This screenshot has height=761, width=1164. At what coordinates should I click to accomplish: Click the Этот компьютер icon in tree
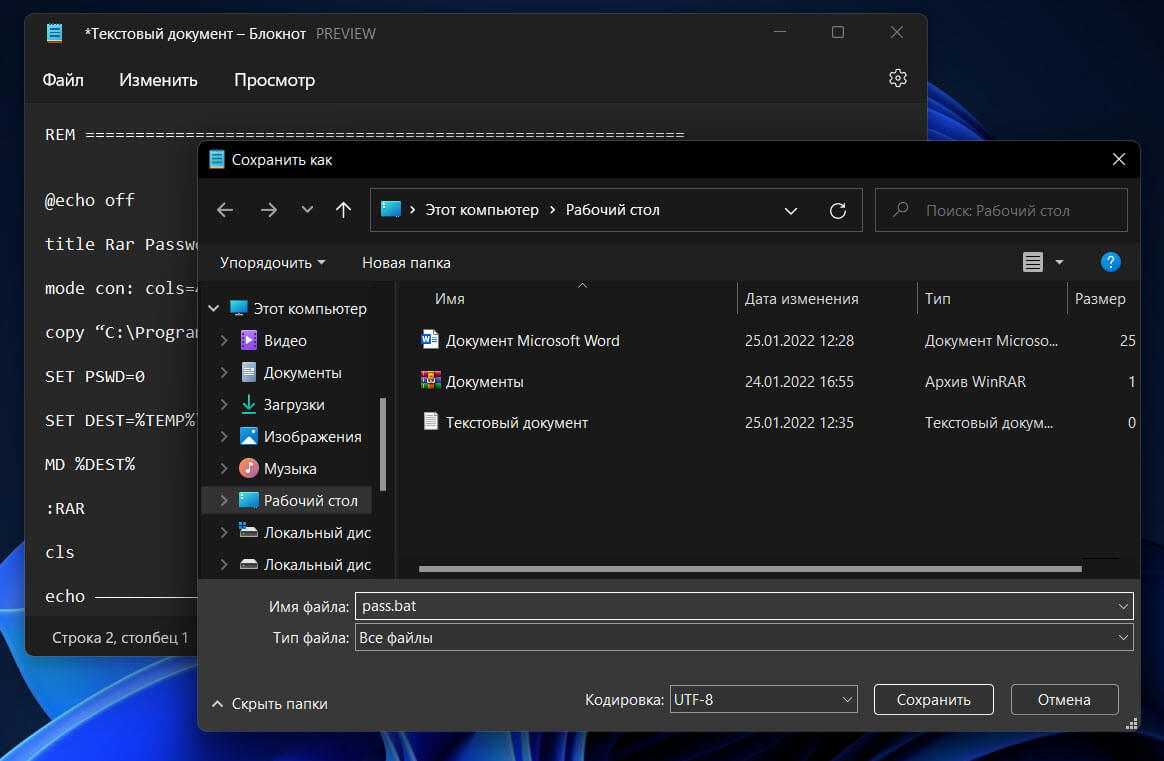pos(238,308)
